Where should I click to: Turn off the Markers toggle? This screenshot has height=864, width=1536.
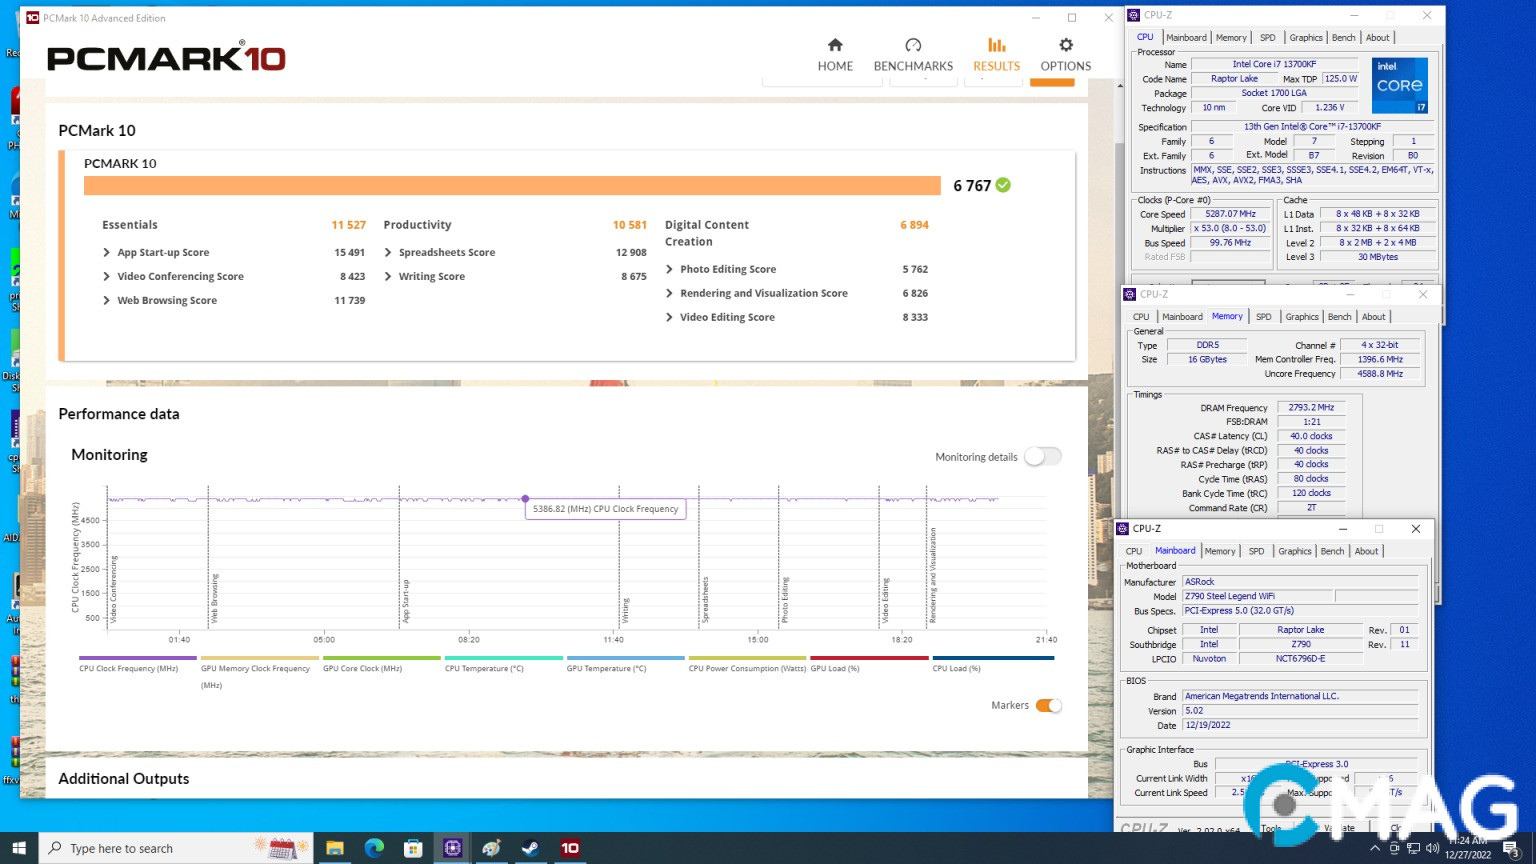(1048, 706)
